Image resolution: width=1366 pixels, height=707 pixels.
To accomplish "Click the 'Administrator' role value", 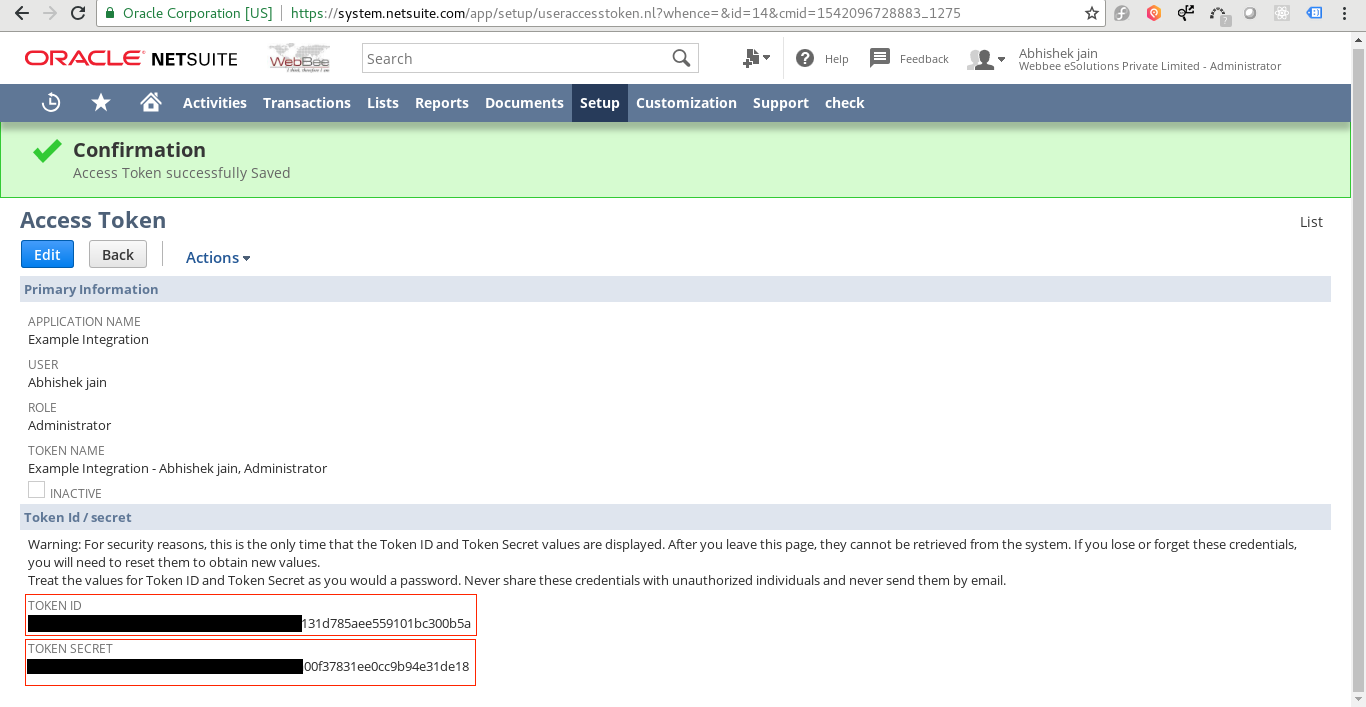I will pos(69,425).
